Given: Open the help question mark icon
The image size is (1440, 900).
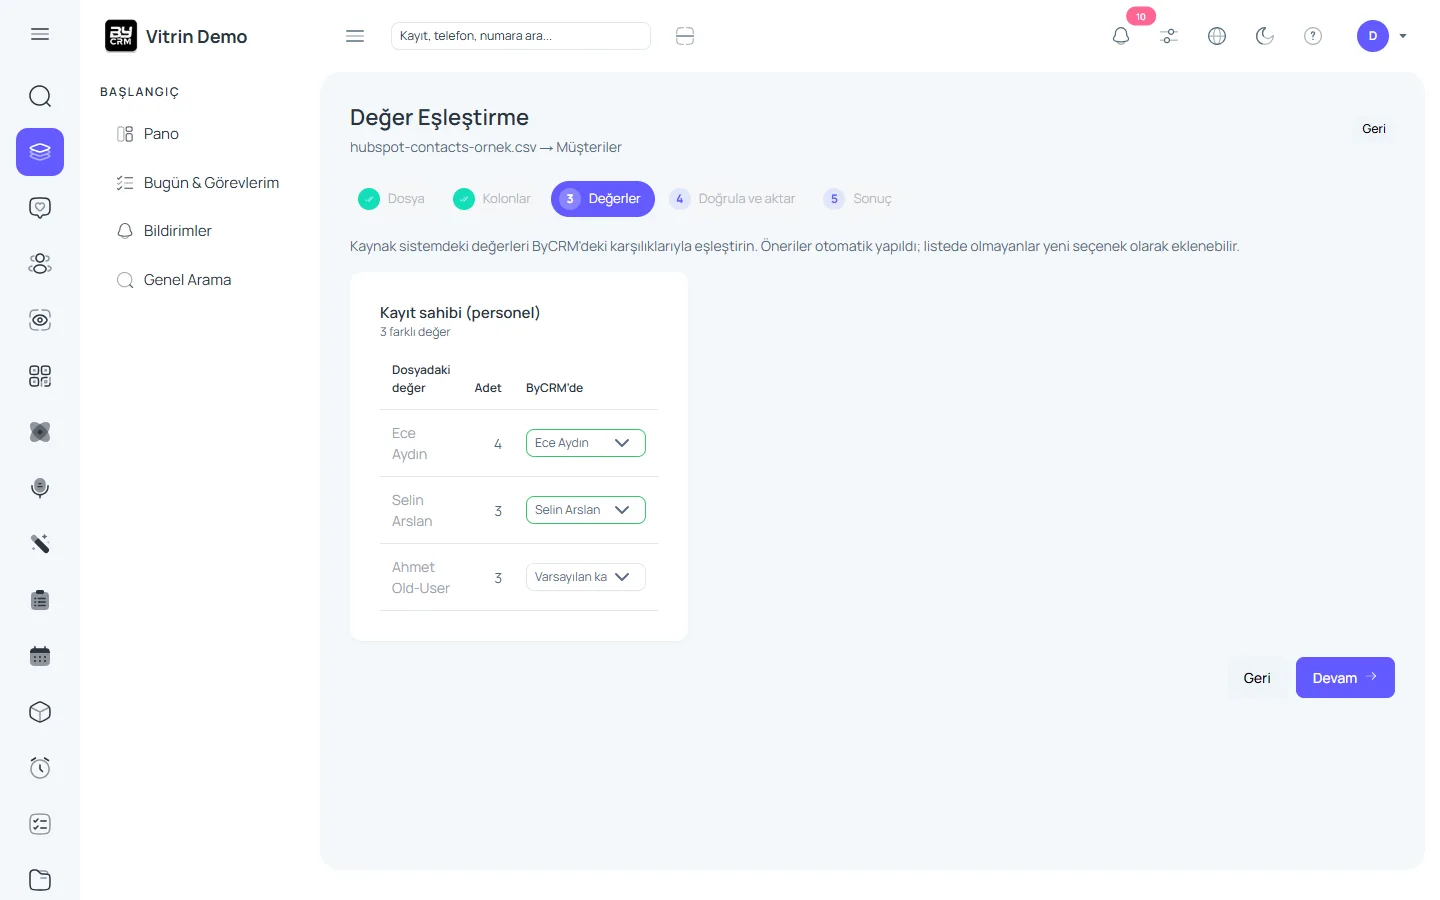Looking at the screenshot, I should coord(1313,36).
